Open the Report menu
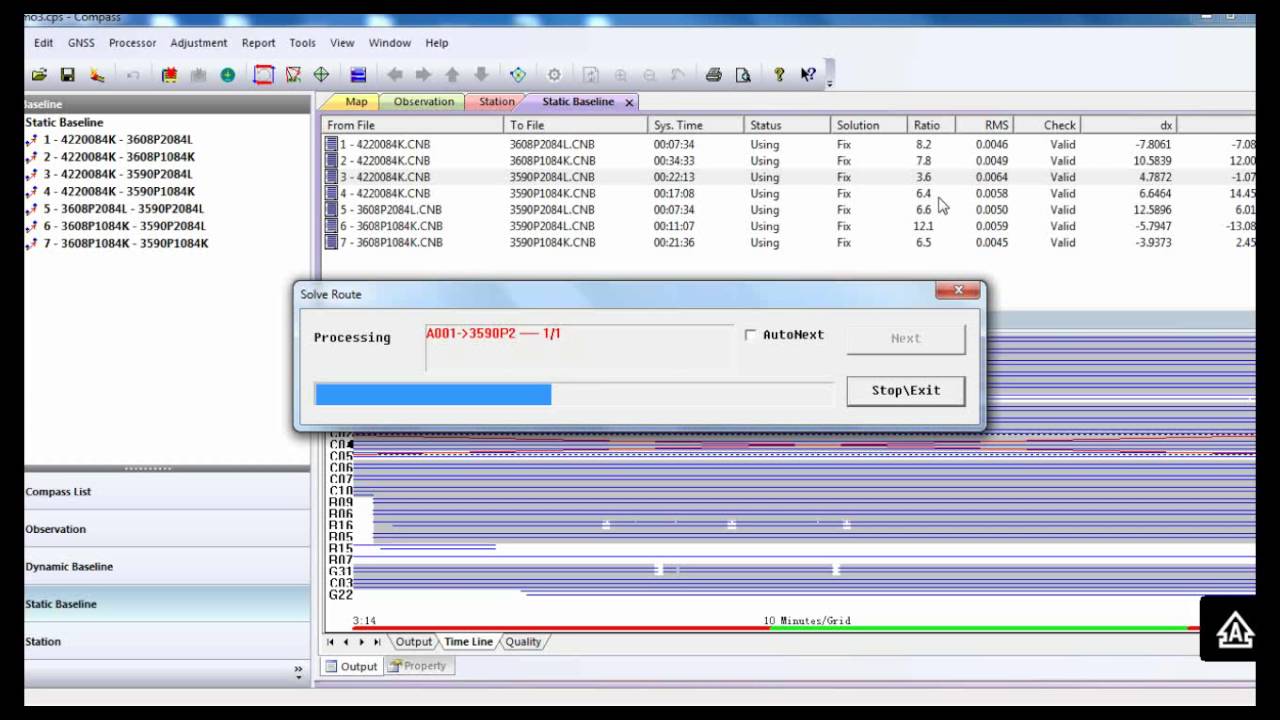Image resolution: width=1280 pixels, height=720 pixels. tap(258, 43)
